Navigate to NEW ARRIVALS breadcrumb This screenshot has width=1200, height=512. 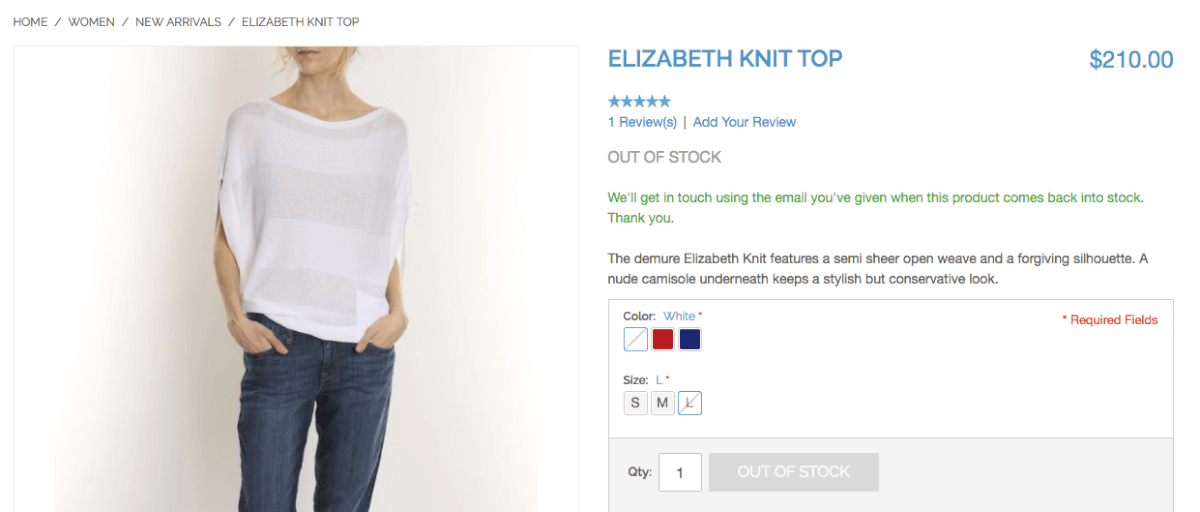tap(178, 22)
